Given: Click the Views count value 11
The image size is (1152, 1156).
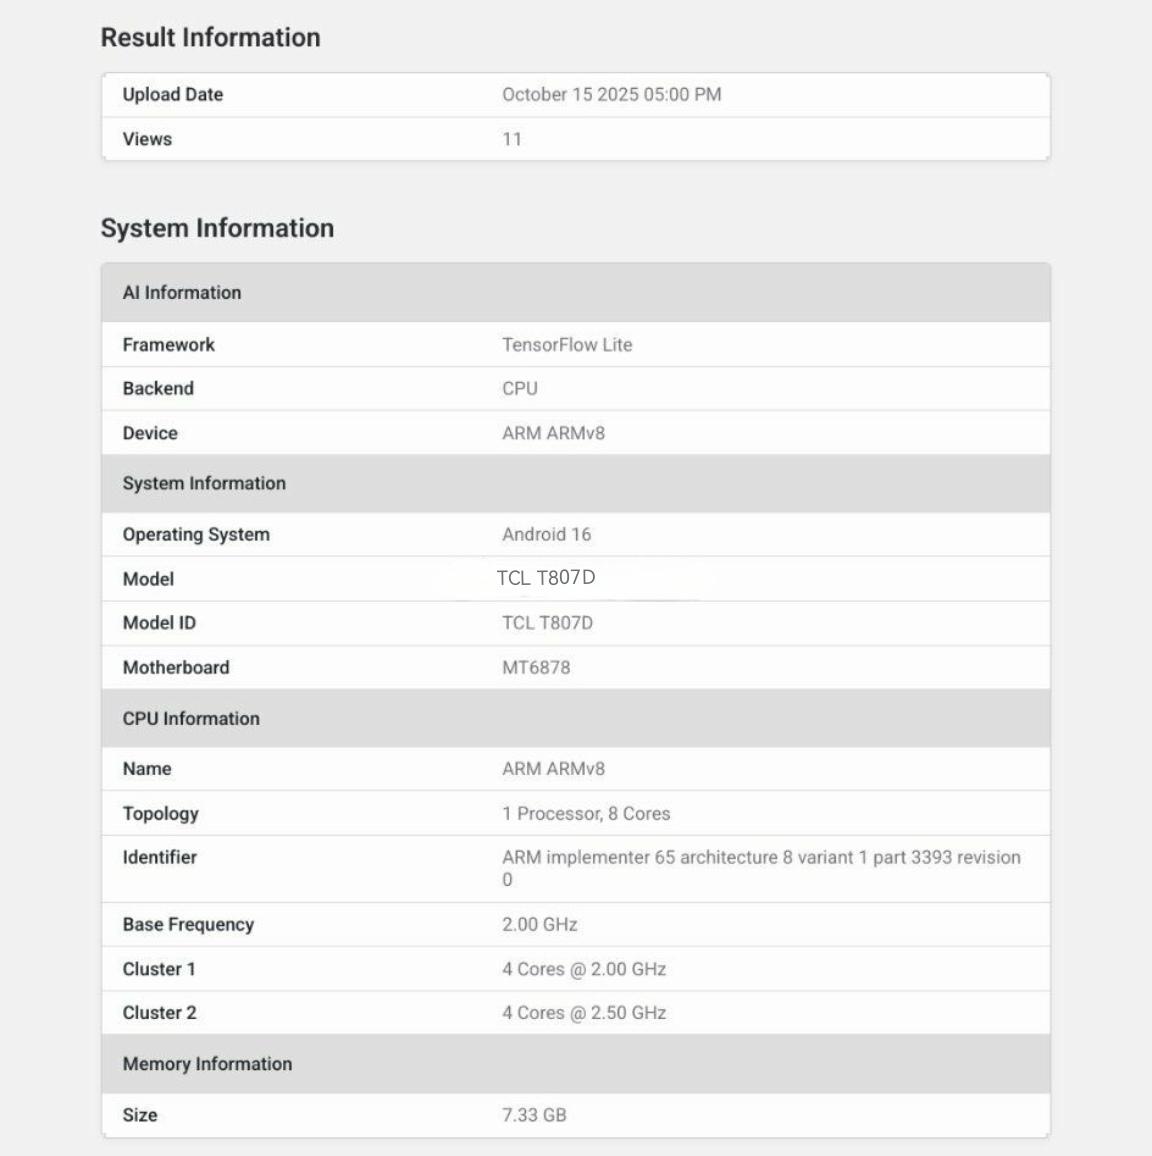Looking at the screenshot, I should (x=512, y=140).
